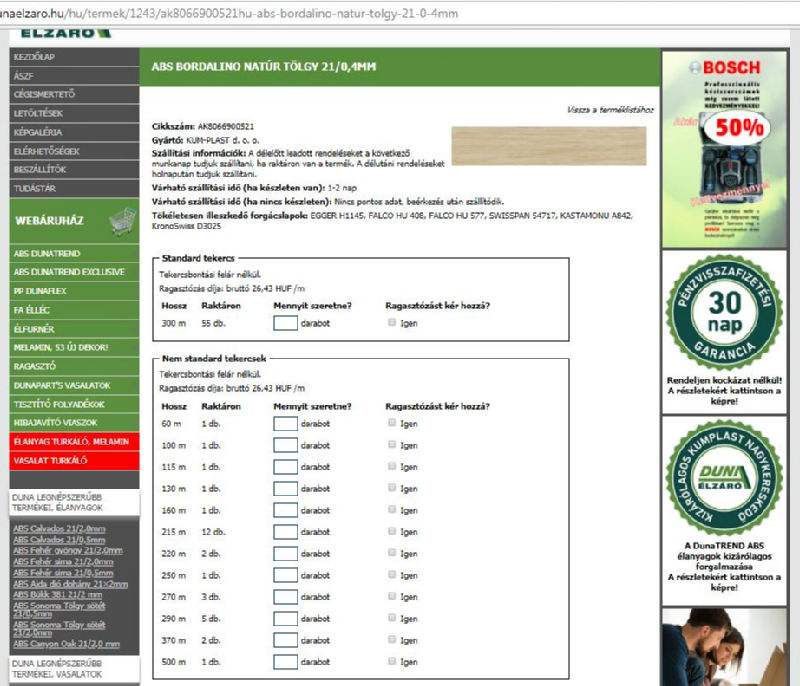Open the 30 nap garancia badge
800x686 pixels.
724,313
